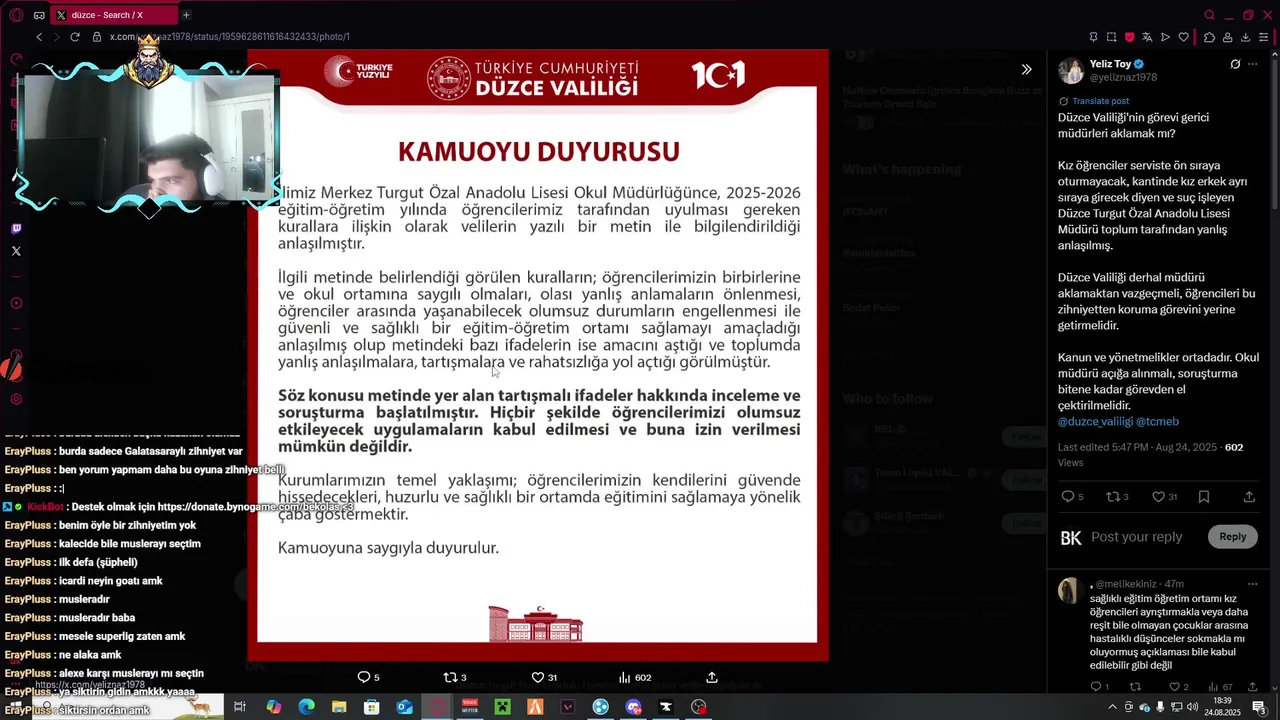Open more menu on @melikekiniz reply

click(1253, 583)
